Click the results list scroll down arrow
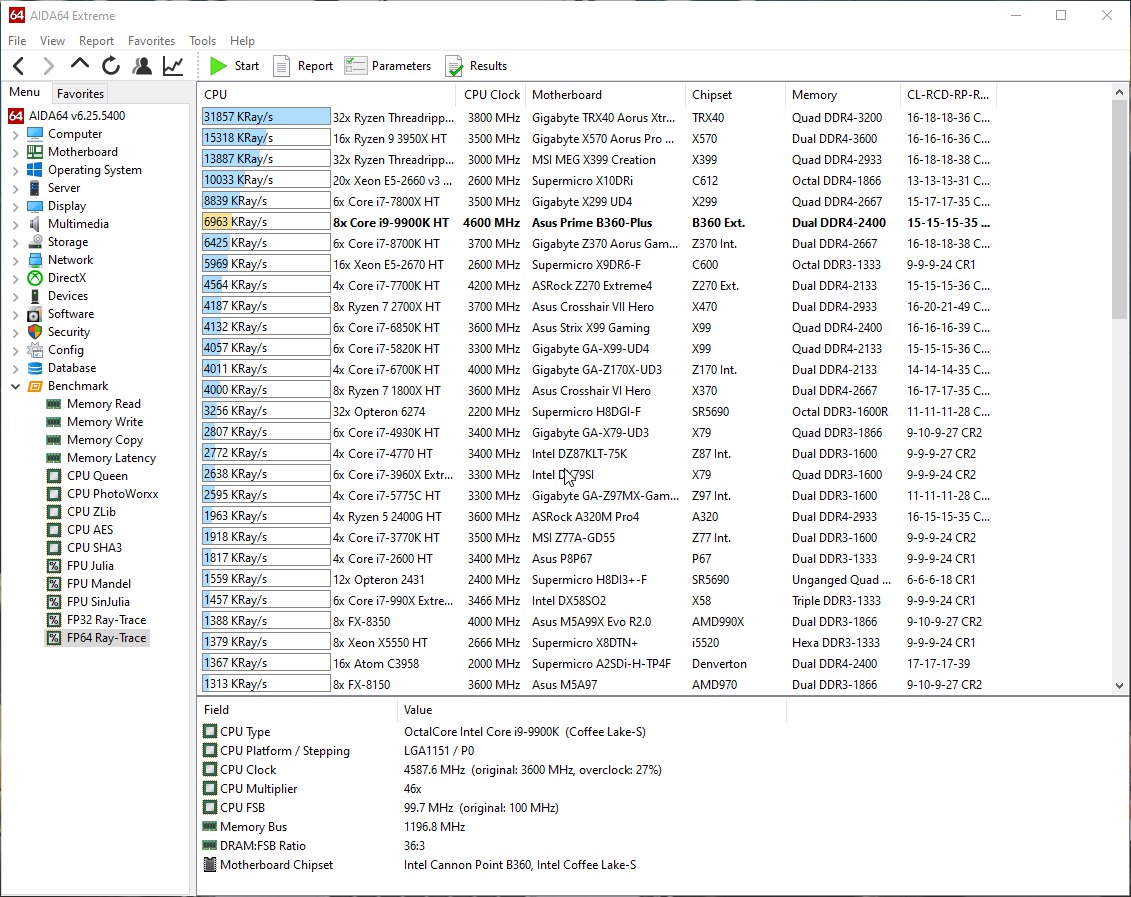 [x=1119, y=686]
